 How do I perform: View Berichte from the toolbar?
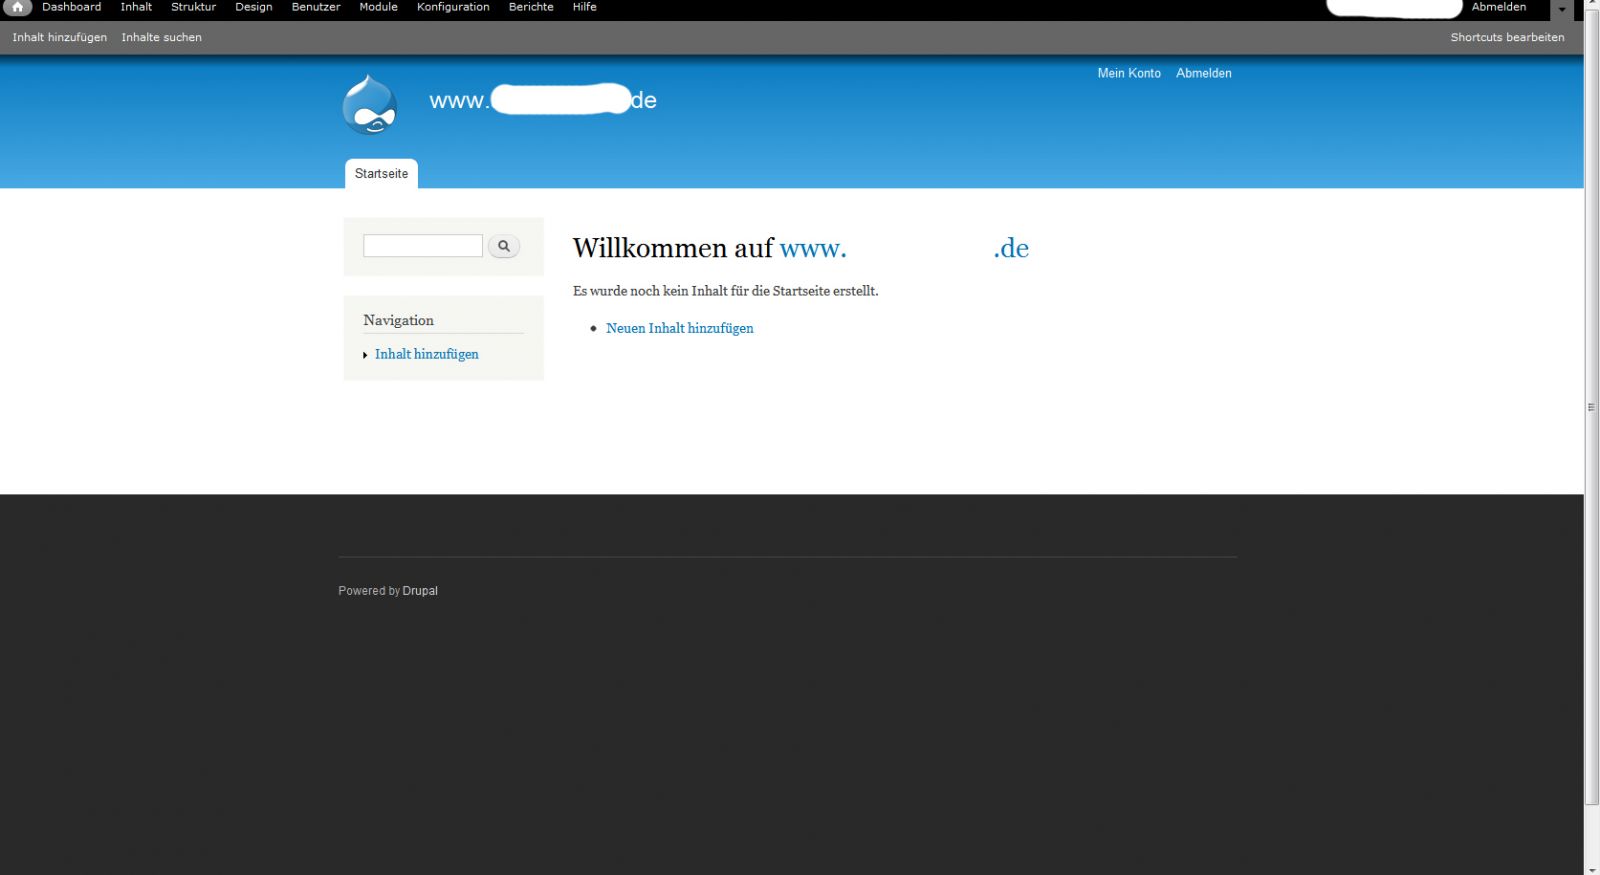coord(530,7)
